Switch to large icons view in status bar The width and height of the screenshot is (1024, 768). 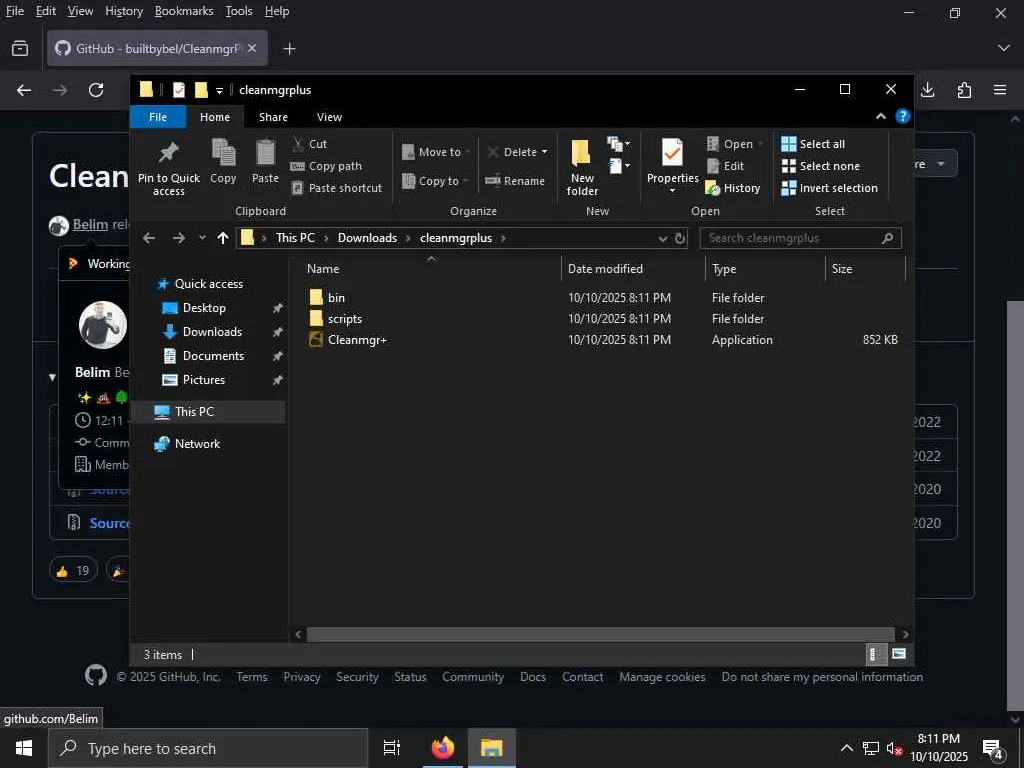tap(899, 654)
